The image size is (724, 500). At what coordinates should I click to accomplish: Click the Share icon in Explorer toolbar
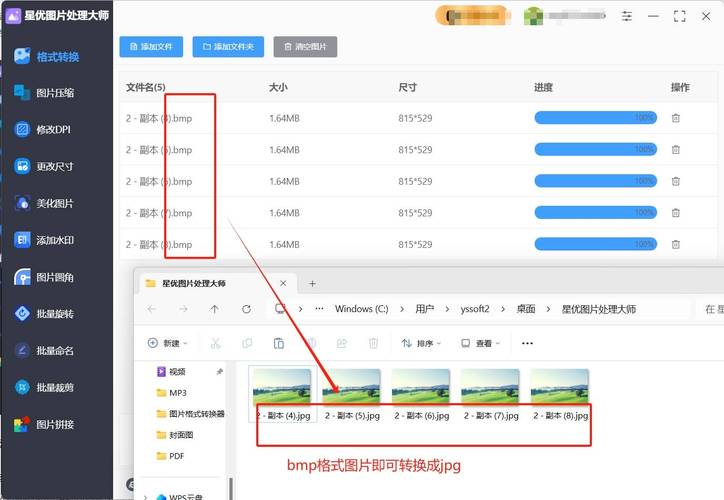(x=342, y=343)
